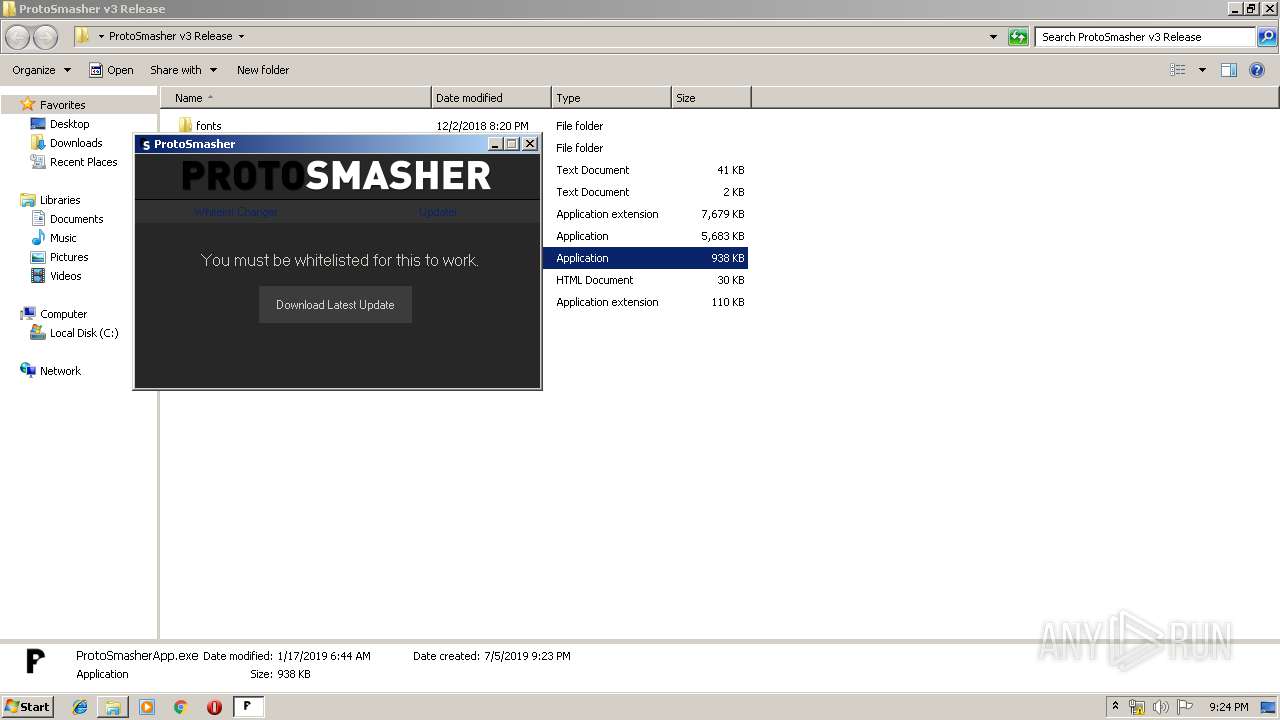Open Videos library
Screen dimensions: 1280x720
[x=66, y=276]
